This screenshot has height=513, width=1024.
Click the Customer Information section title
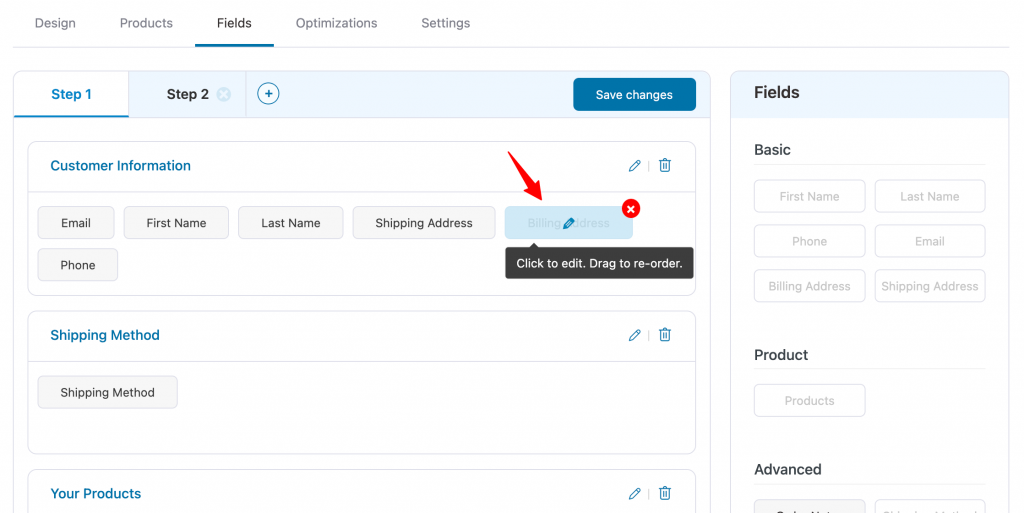[x=121, y=166]
